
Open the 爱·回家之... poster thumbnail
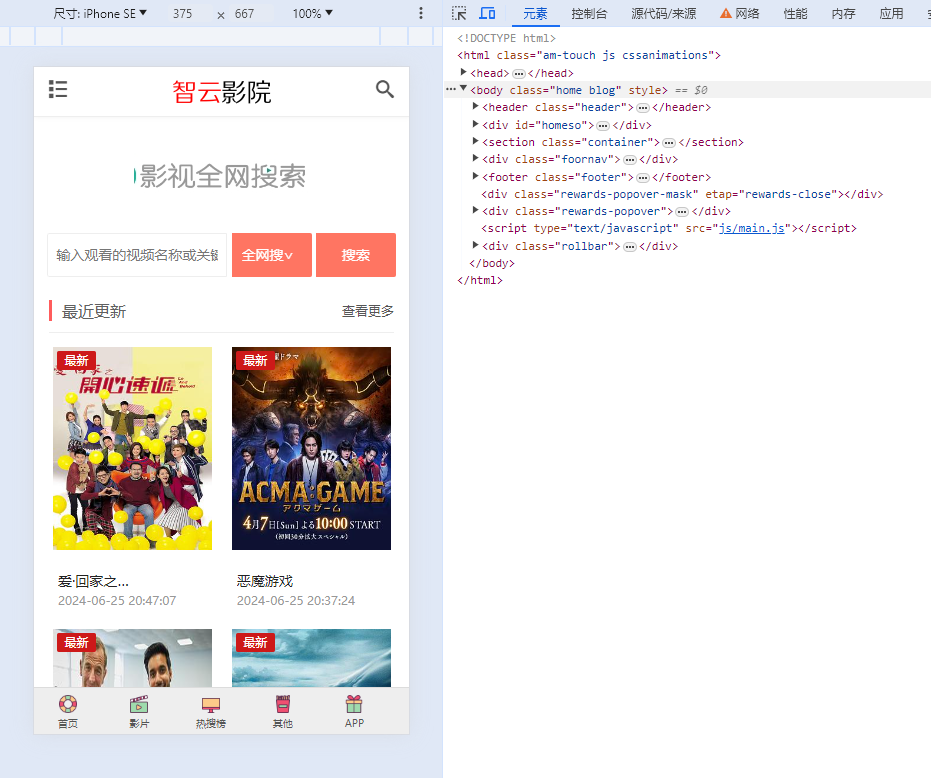(x=132, y=448)
